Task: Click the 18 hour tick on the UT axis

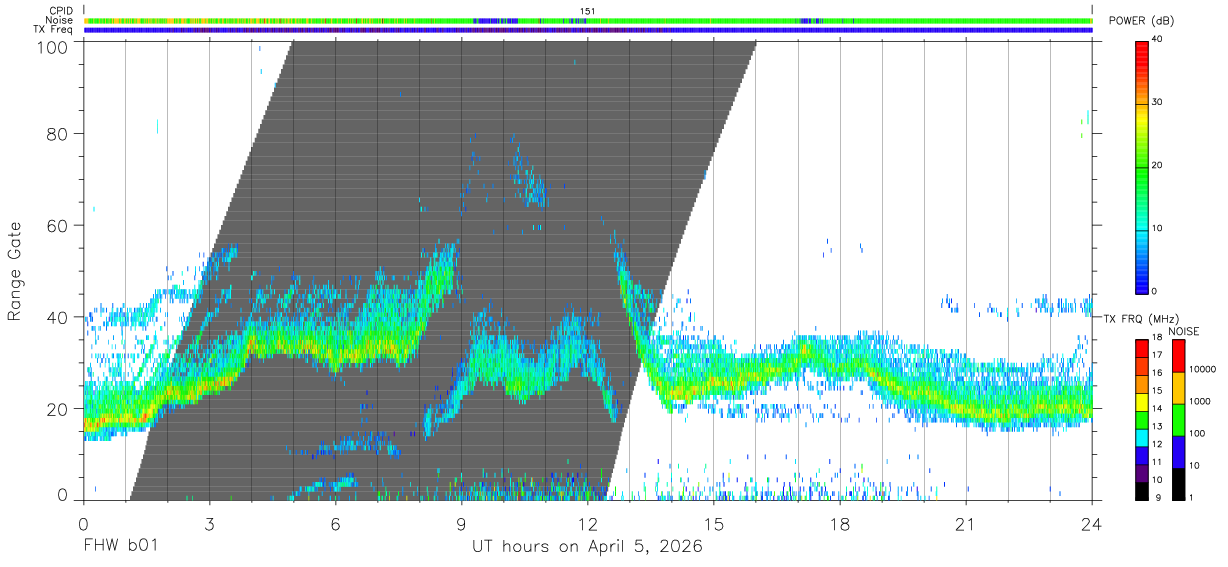Action: [840, 523]
